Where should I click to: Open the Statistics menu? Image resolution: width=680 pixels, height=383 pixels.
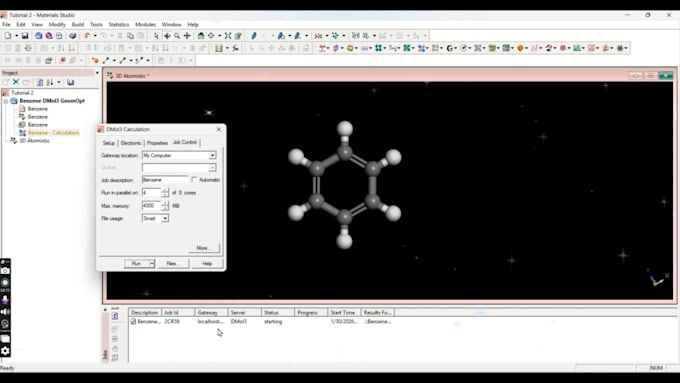coord(119,25)
